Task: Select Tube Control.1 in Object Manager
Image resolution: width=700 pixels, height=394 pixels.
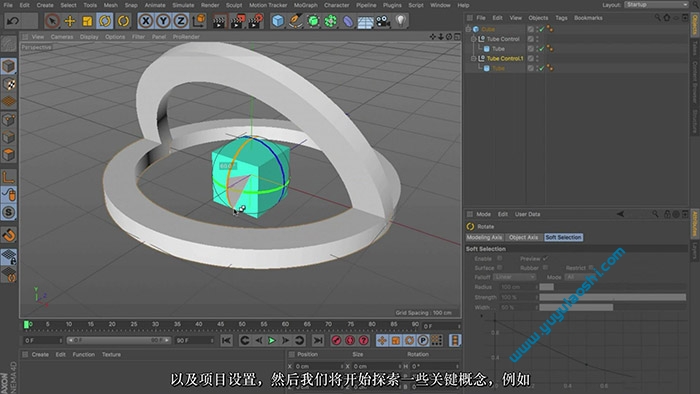Action: [504, 58]
